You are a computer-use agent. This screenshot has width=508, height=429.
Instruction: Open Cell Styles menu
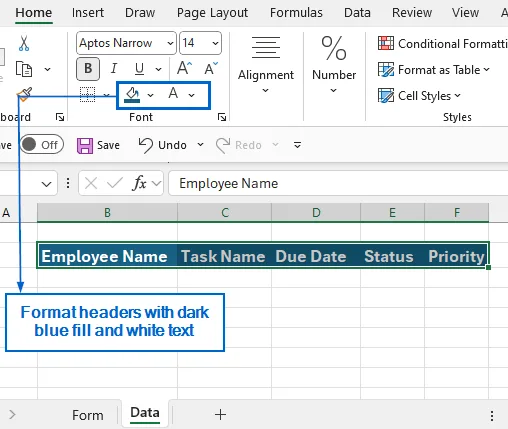click(419, 96)
